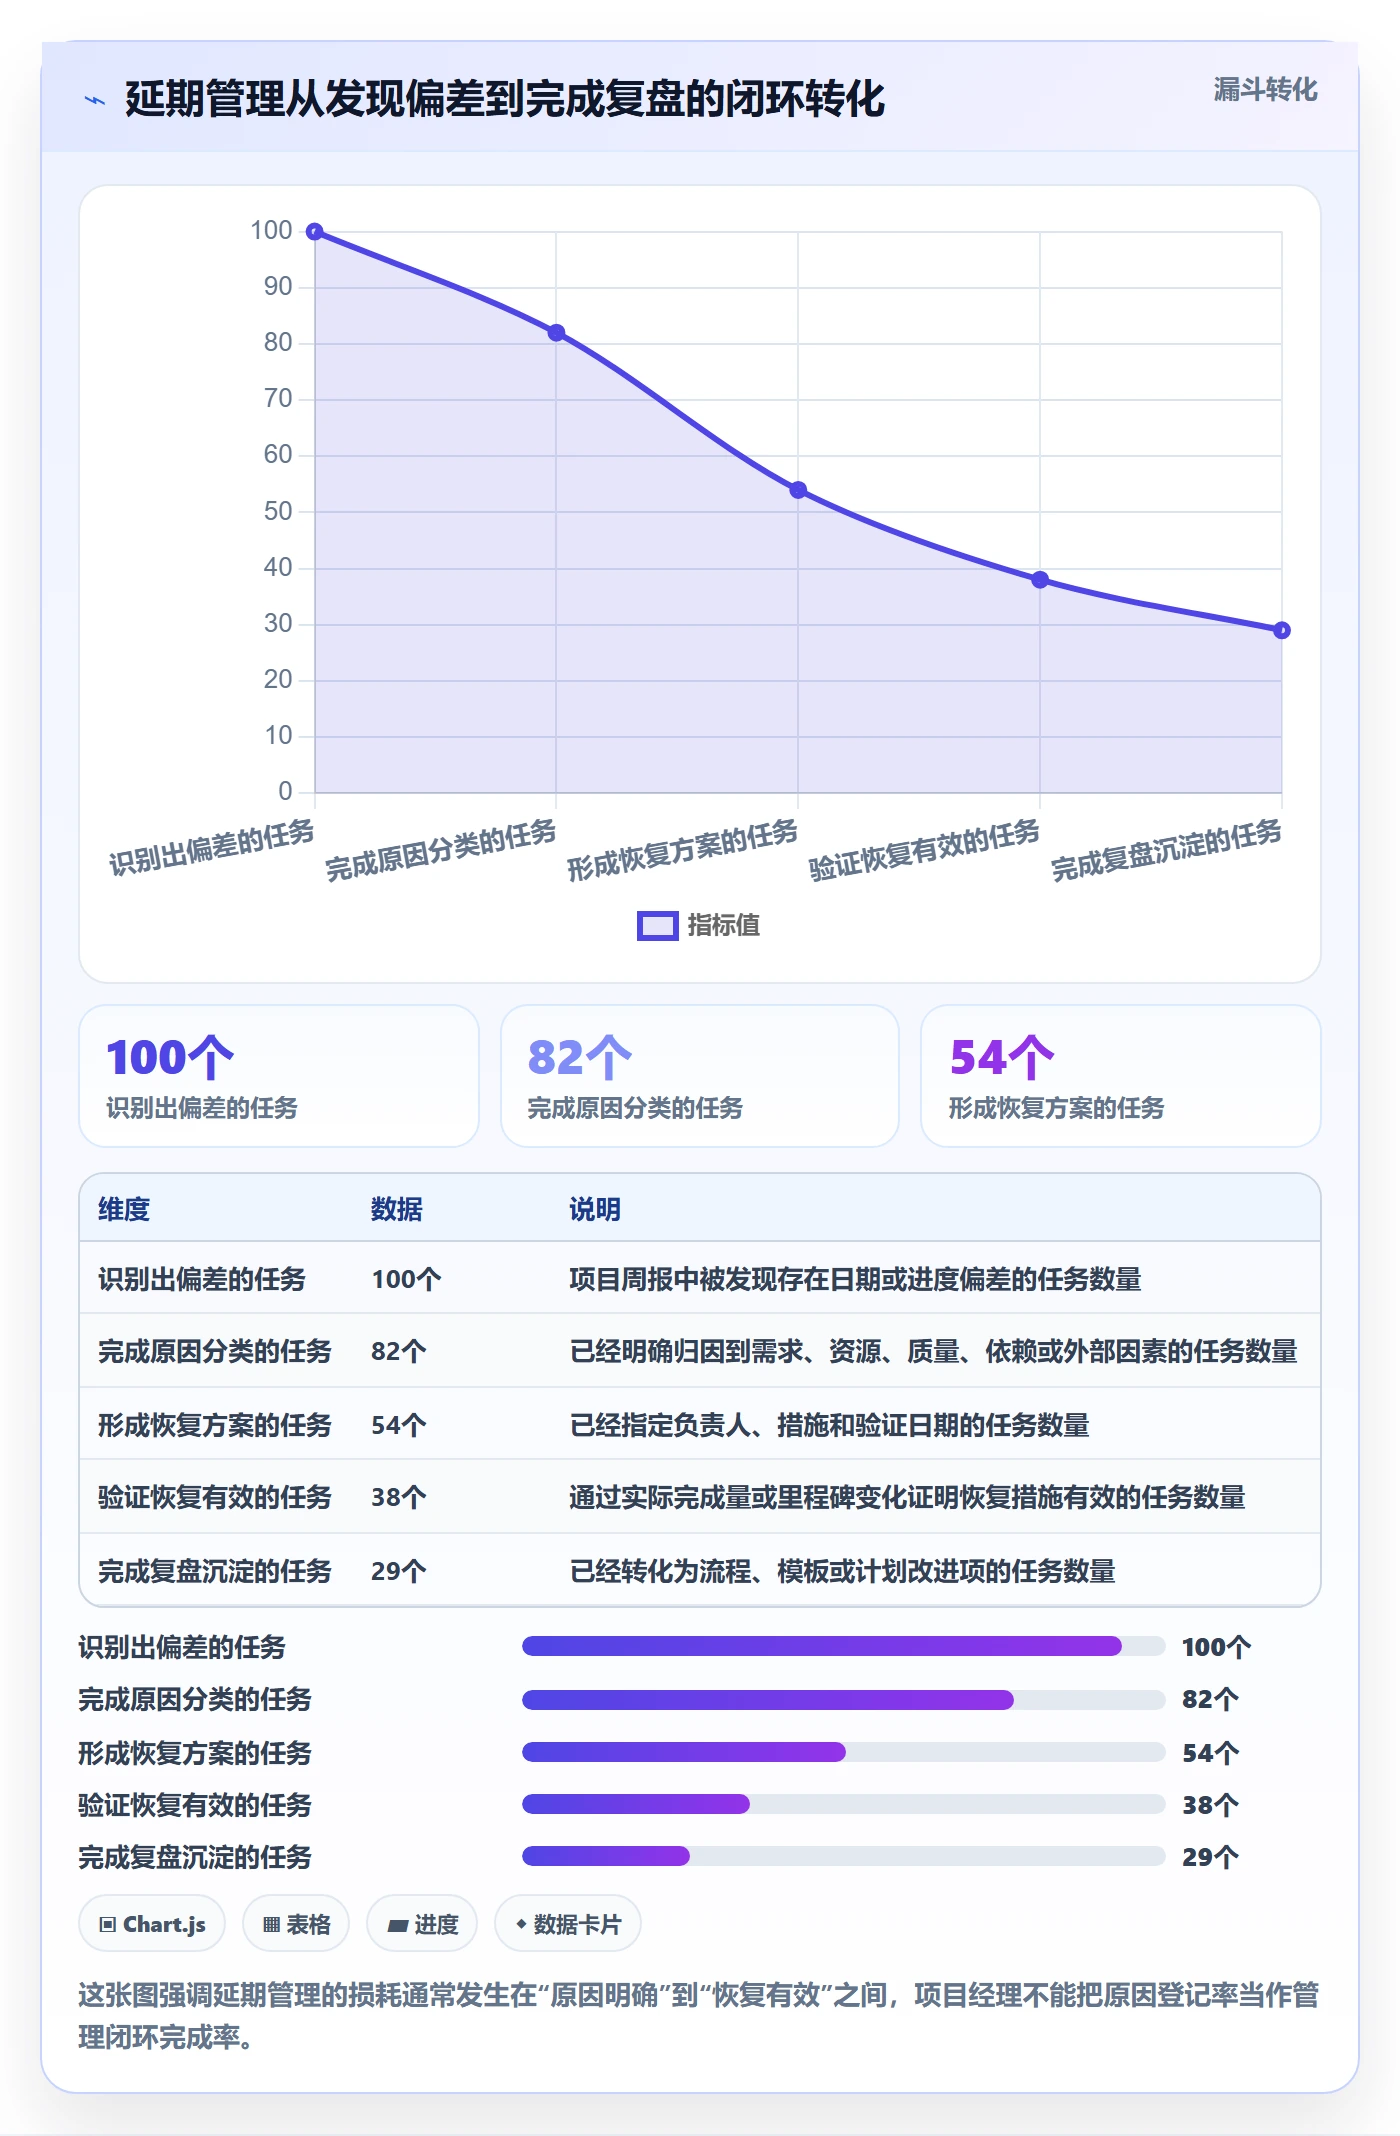Click the 识别出偏差的任务 x-axis label
The height and width of the screenshot is (2136, 1400).
211,848
